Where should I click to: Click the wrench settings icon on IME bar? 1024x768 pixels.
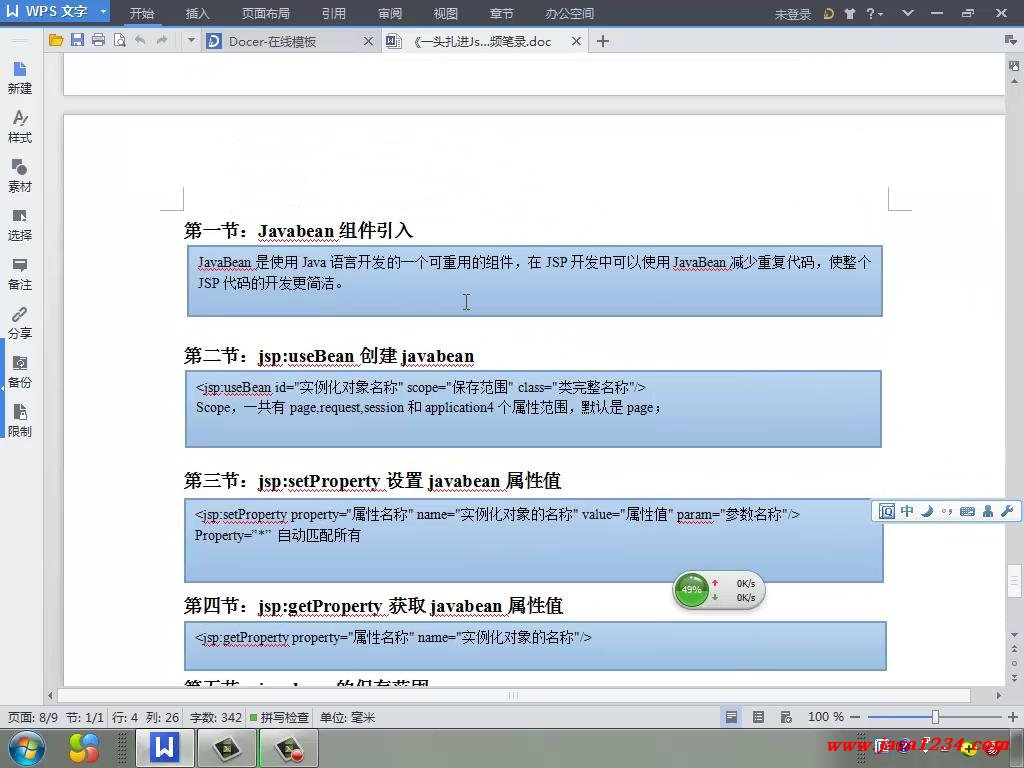coord(1007,511)
